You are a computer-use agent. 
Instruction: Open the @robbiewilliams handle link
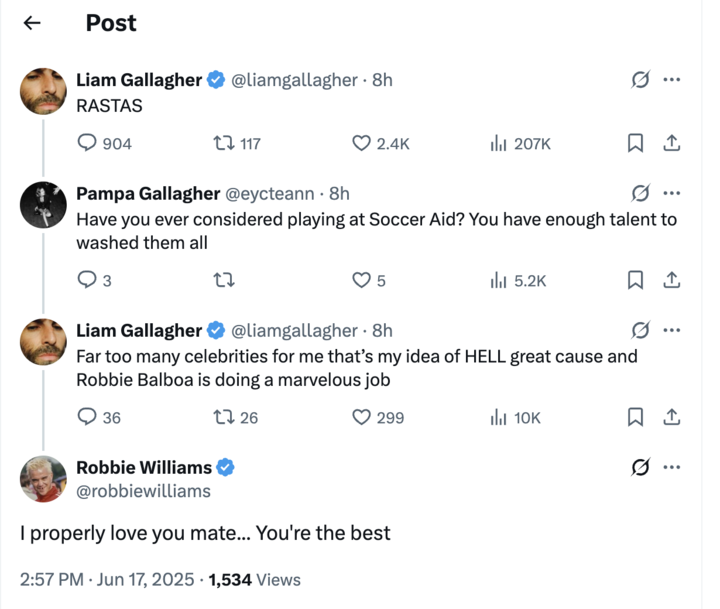143,491
